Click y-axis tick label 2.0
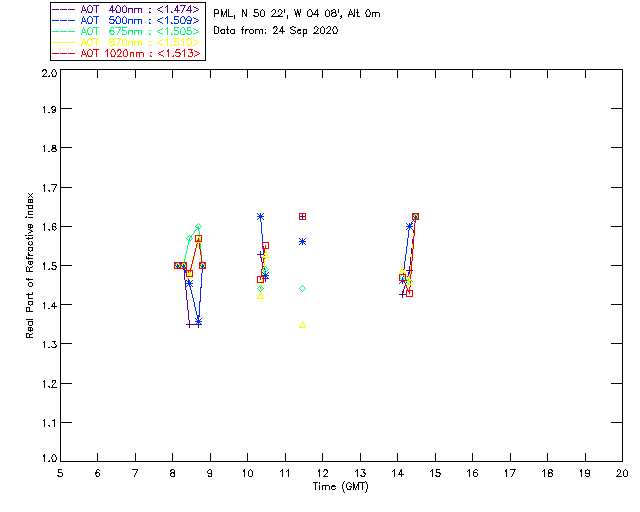640x512 pixels. pyautogui.click(x=49, y=73)
